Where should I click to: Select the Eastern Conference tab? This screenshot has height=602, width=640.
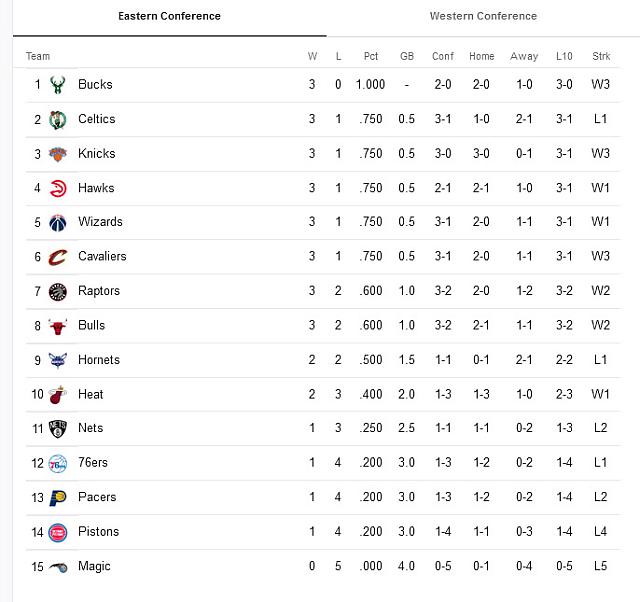(169, 16)
